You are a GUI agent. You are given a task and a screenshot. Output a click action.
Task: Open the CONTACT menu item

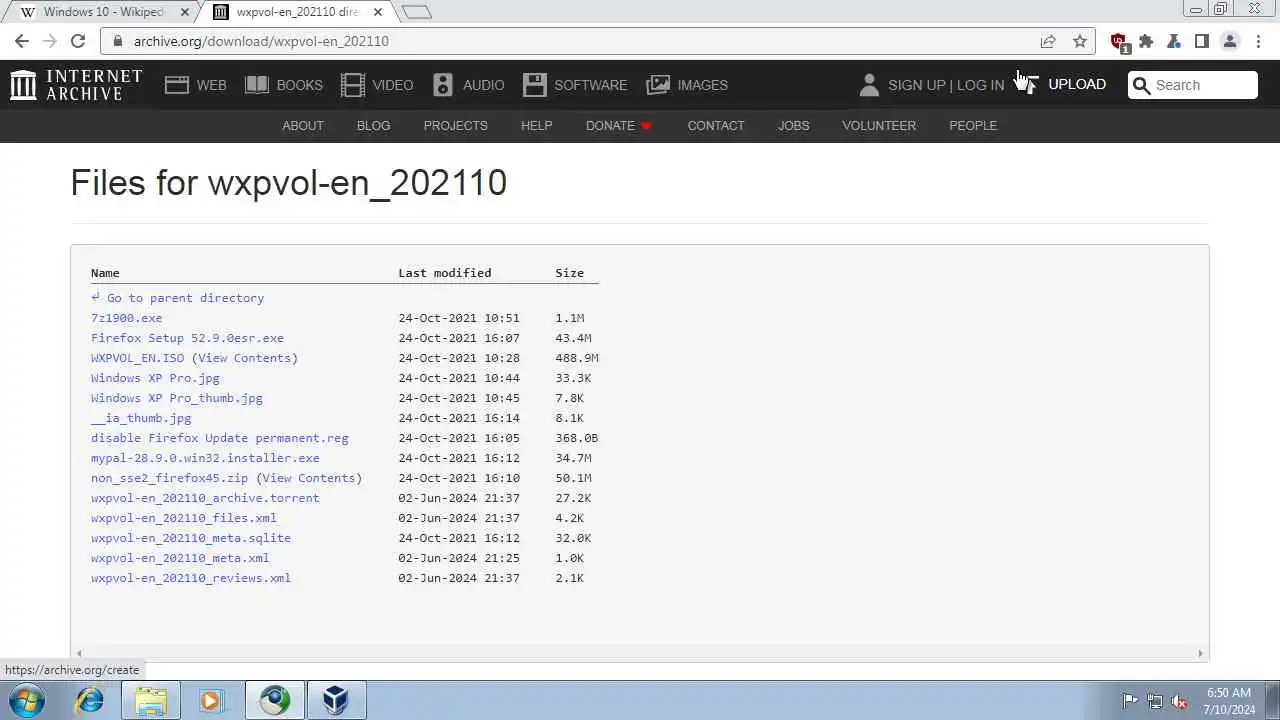716,126
